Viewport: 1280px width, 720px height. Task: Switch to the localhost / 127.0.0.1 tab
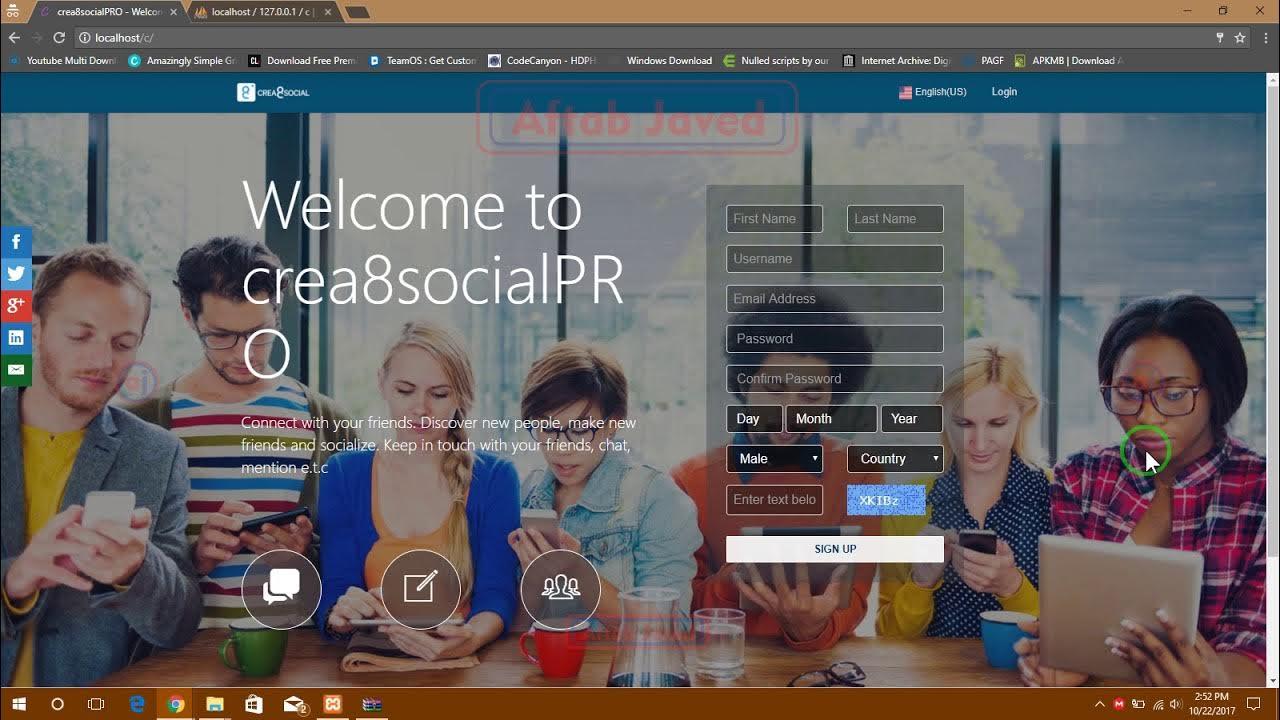[256, 13]
